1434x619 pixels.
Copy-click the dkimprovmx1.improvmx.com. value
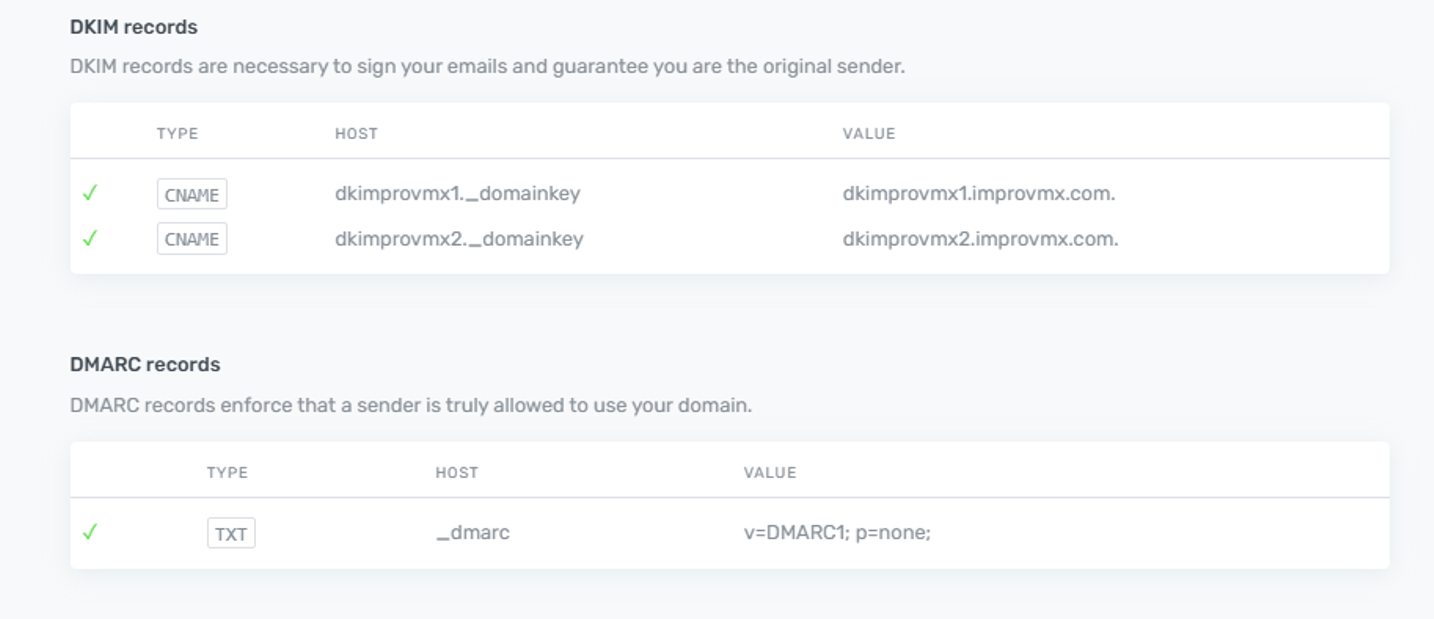pyautogui.click(x=978, y=193)
